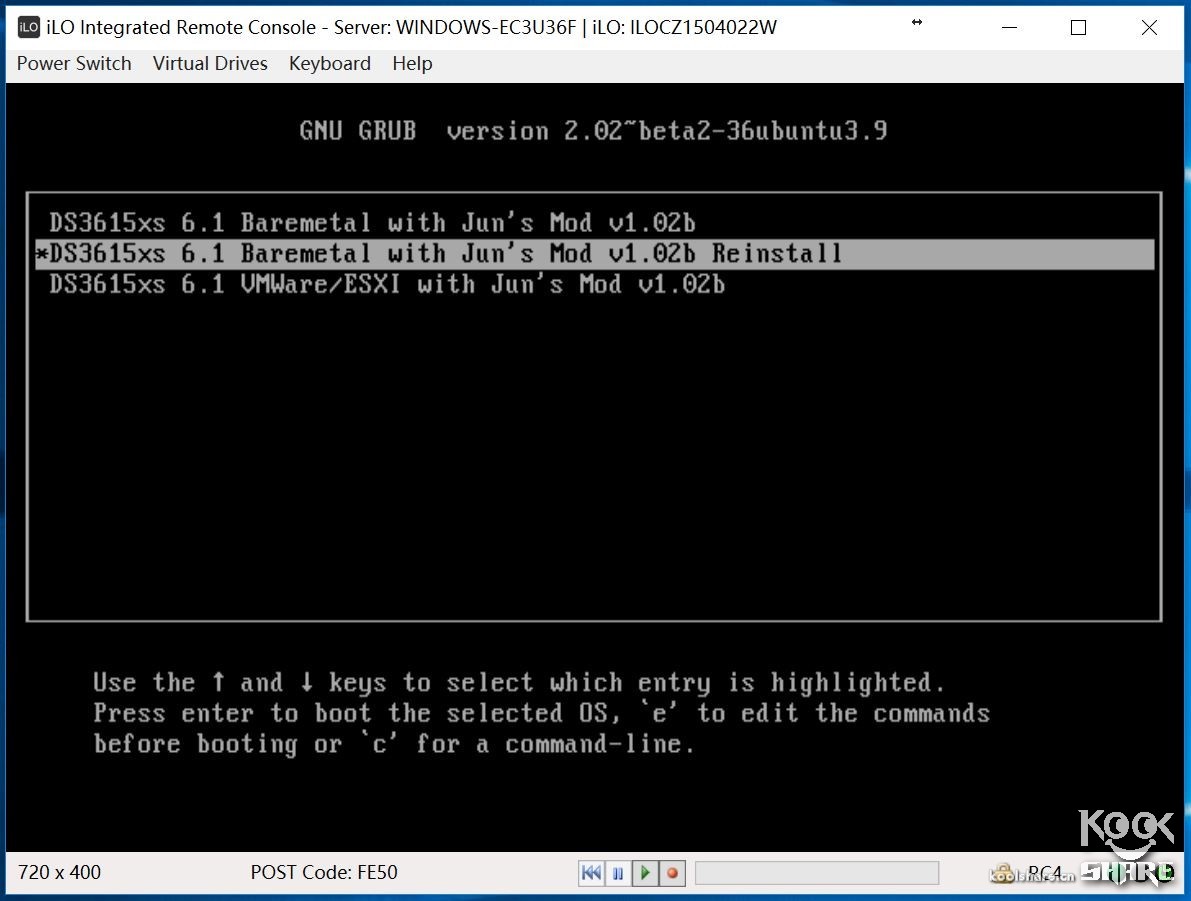Click the skip-to-start playback button
The width and height of the screenshot is (1191, 901).
[x=592, y=873]
